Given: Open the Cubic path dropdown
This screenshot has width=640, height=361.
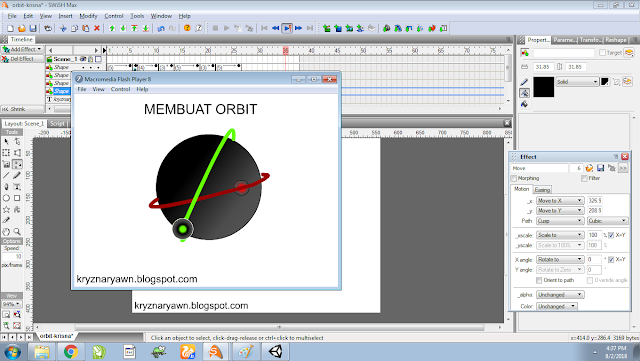Looking at the screenshot, I should (x=607, y=221).
